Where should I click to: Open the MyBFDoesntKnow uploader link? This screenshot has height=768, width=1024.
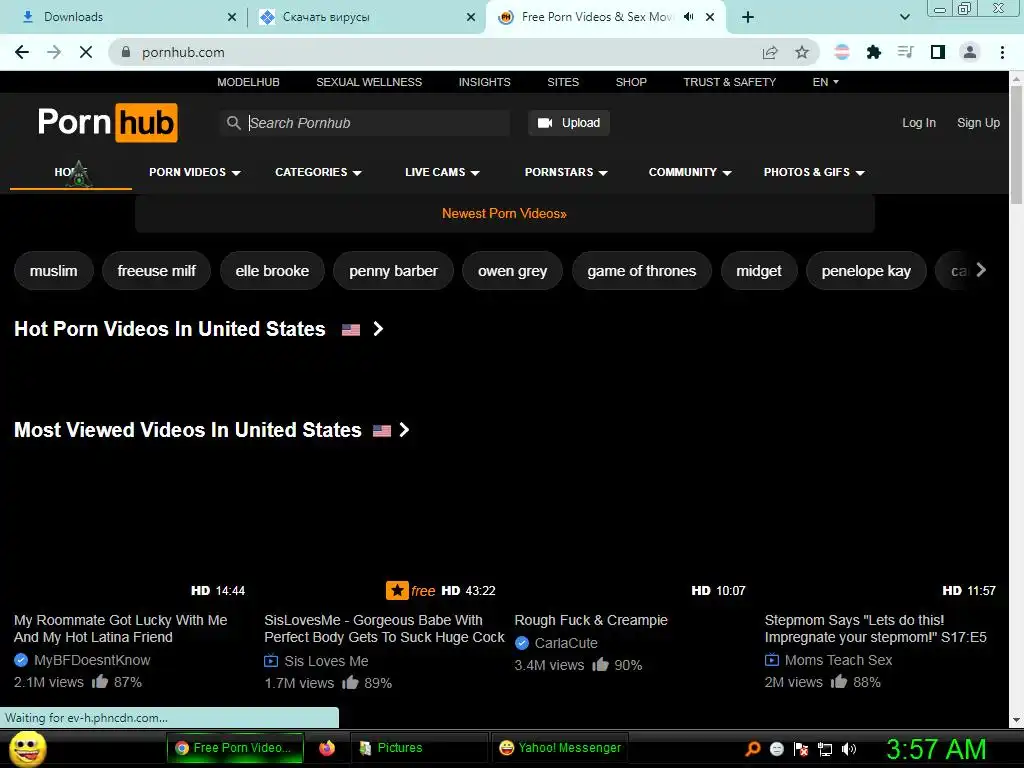coord(92,660)
